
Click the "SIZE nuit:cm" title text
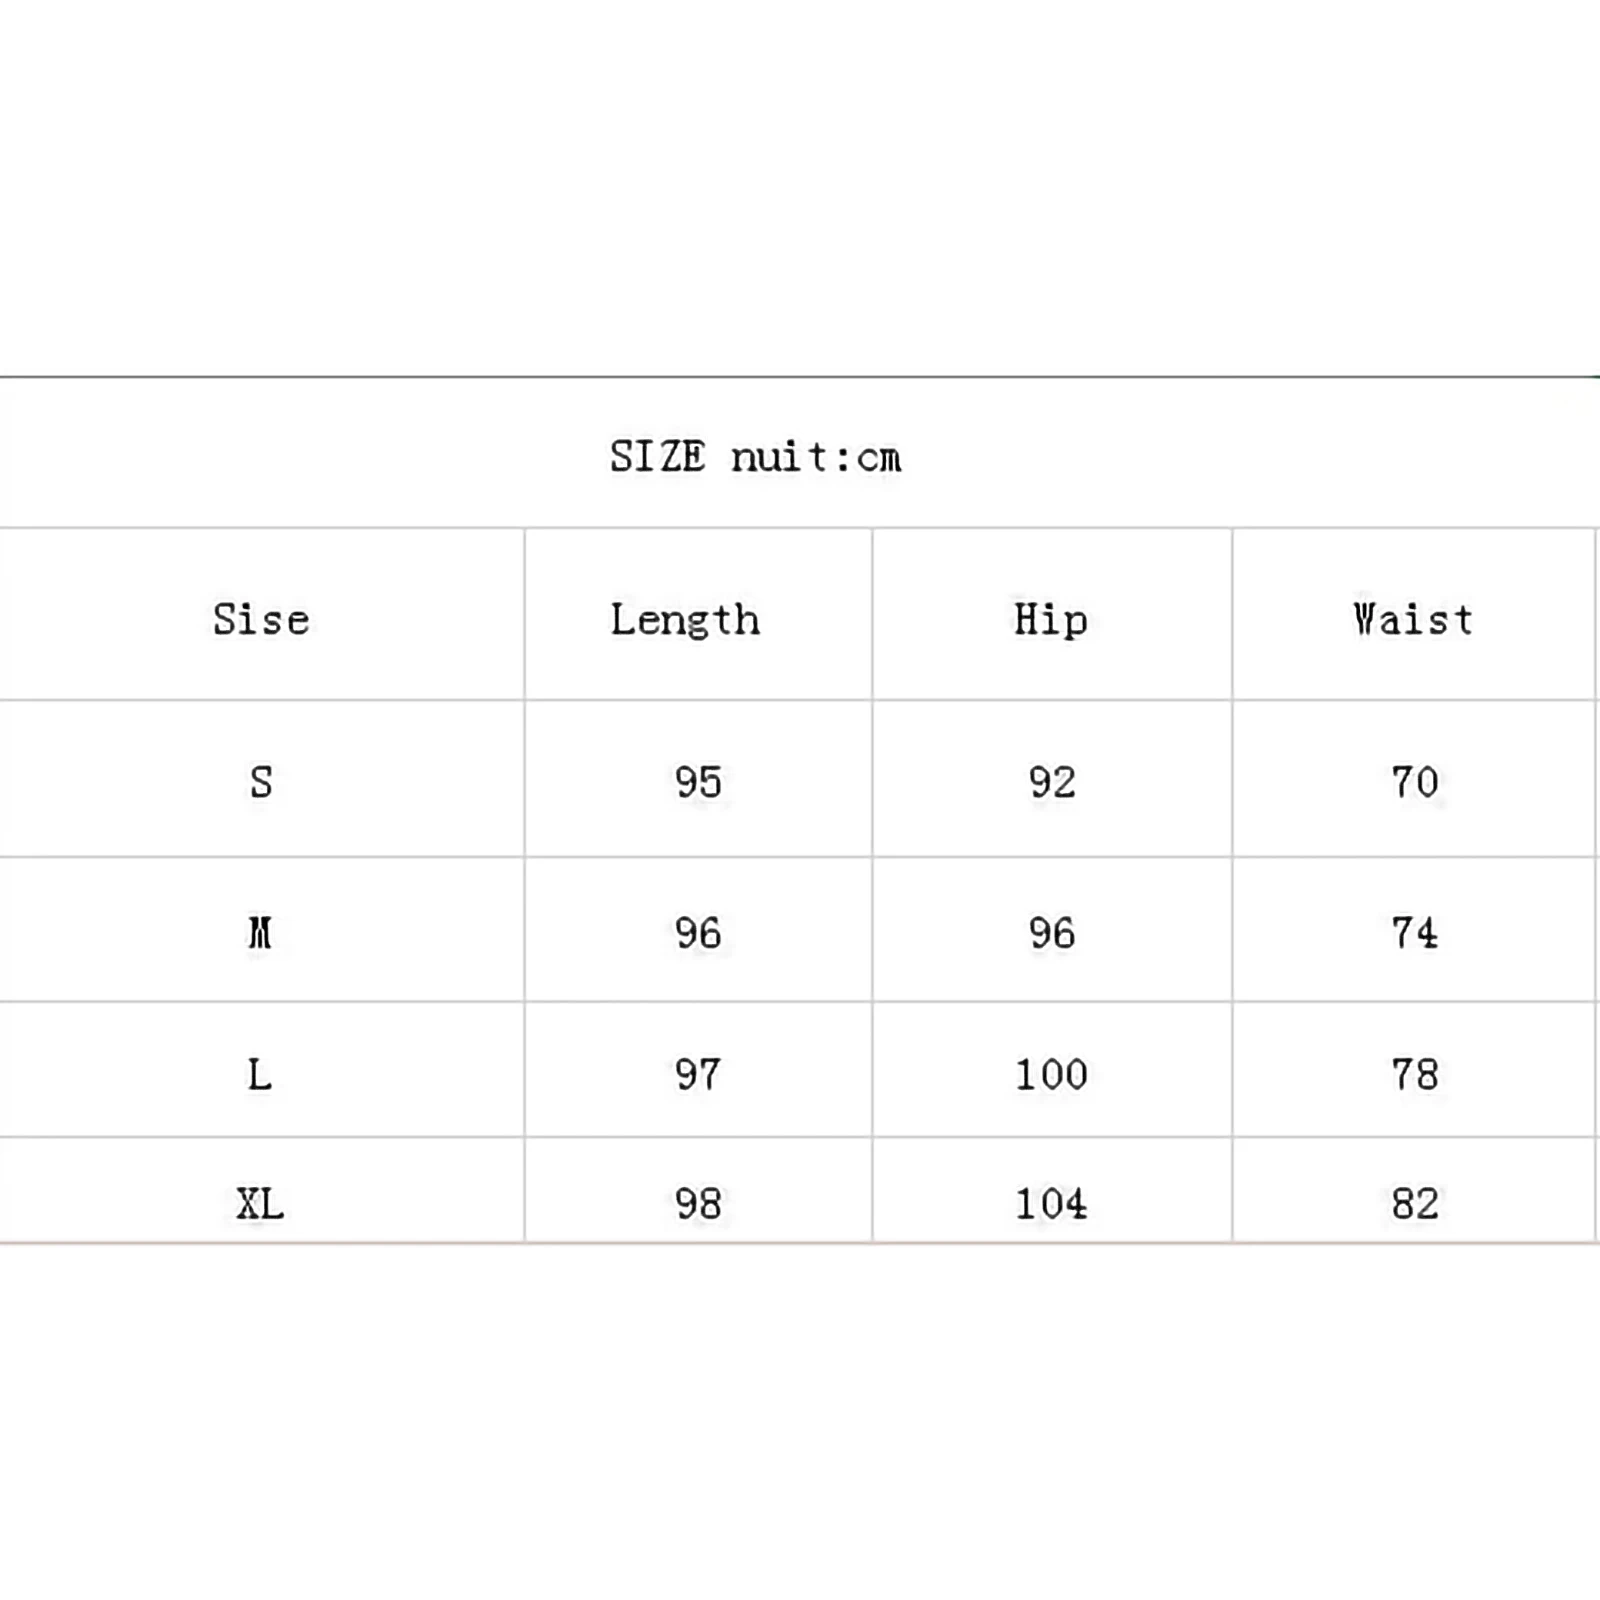pos(756,457)
